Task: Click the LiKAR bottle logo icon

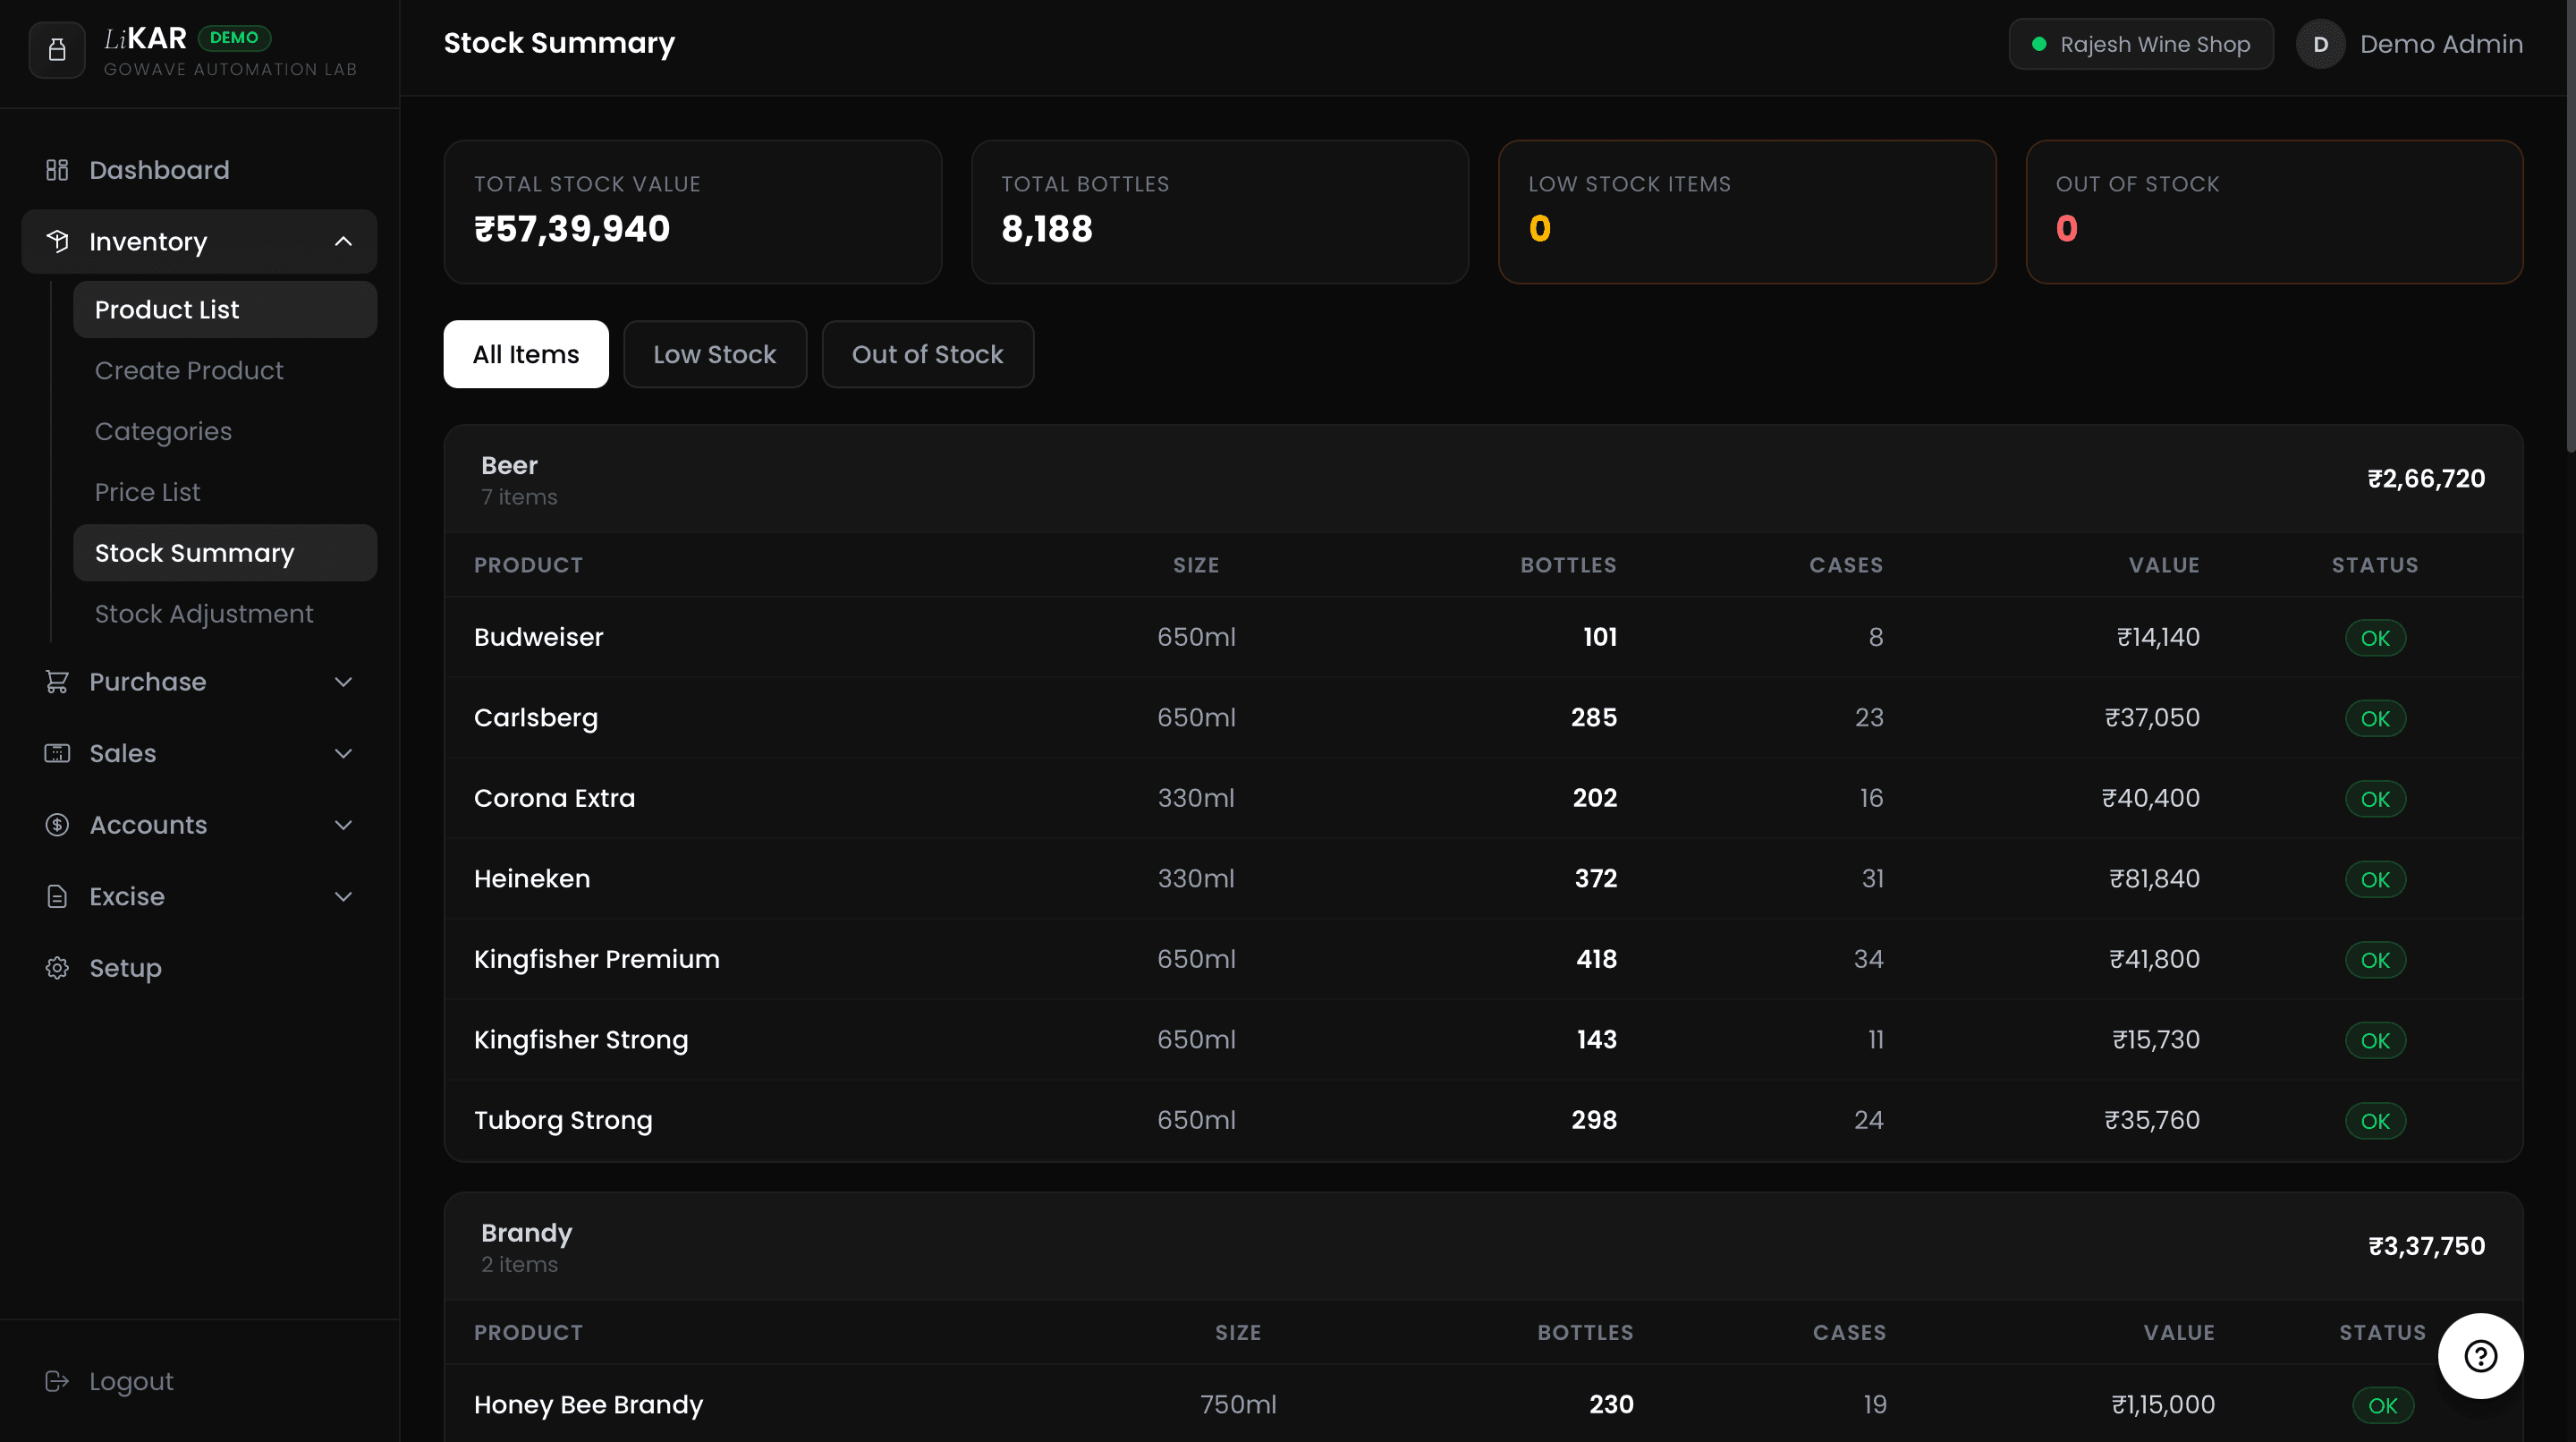Action: [57, 50]
